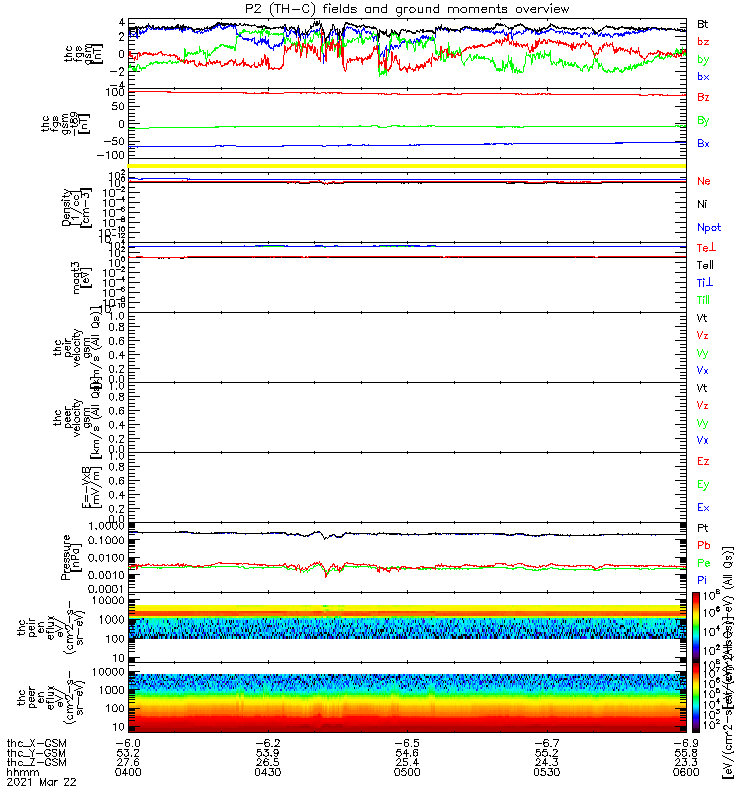Select the Ti⊥ temperature legend label
The width and height of the screenshot is (750, 800).
pos(705,283)
